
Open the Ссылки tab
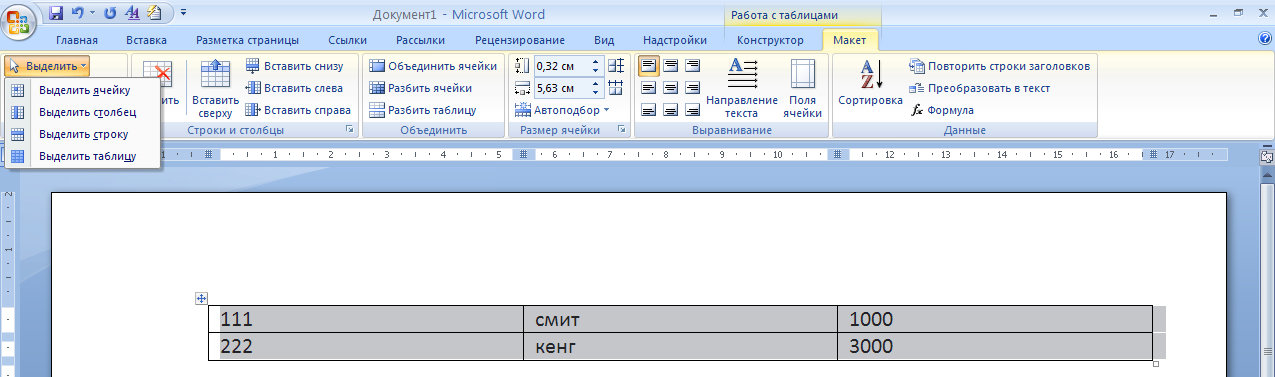tap(347, 40)
